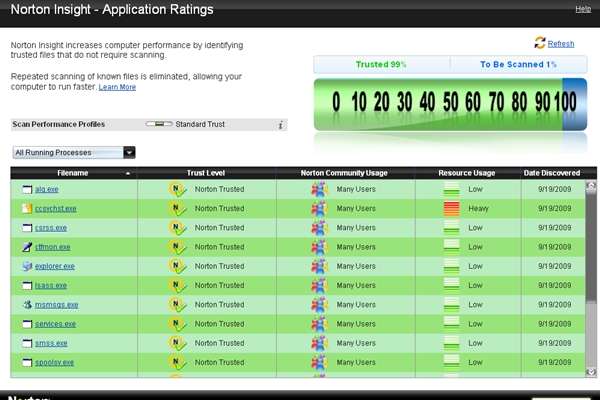This screenshot has height=400, width=600.
Task: Click the Norton Trusted badge for spoolsv.exe
Action: click(x=178, y=362)
